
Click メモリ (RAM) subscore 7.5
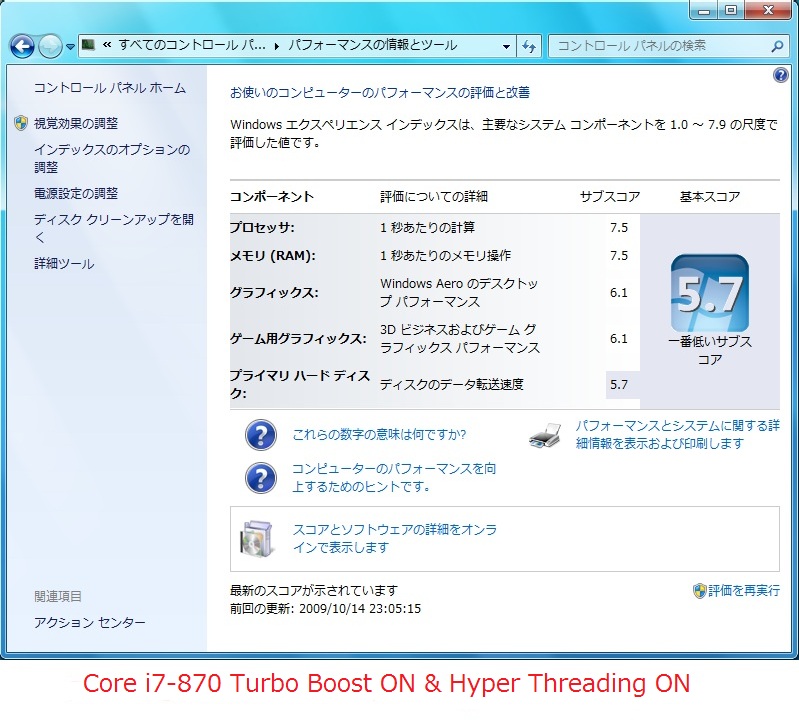(619, 256)
